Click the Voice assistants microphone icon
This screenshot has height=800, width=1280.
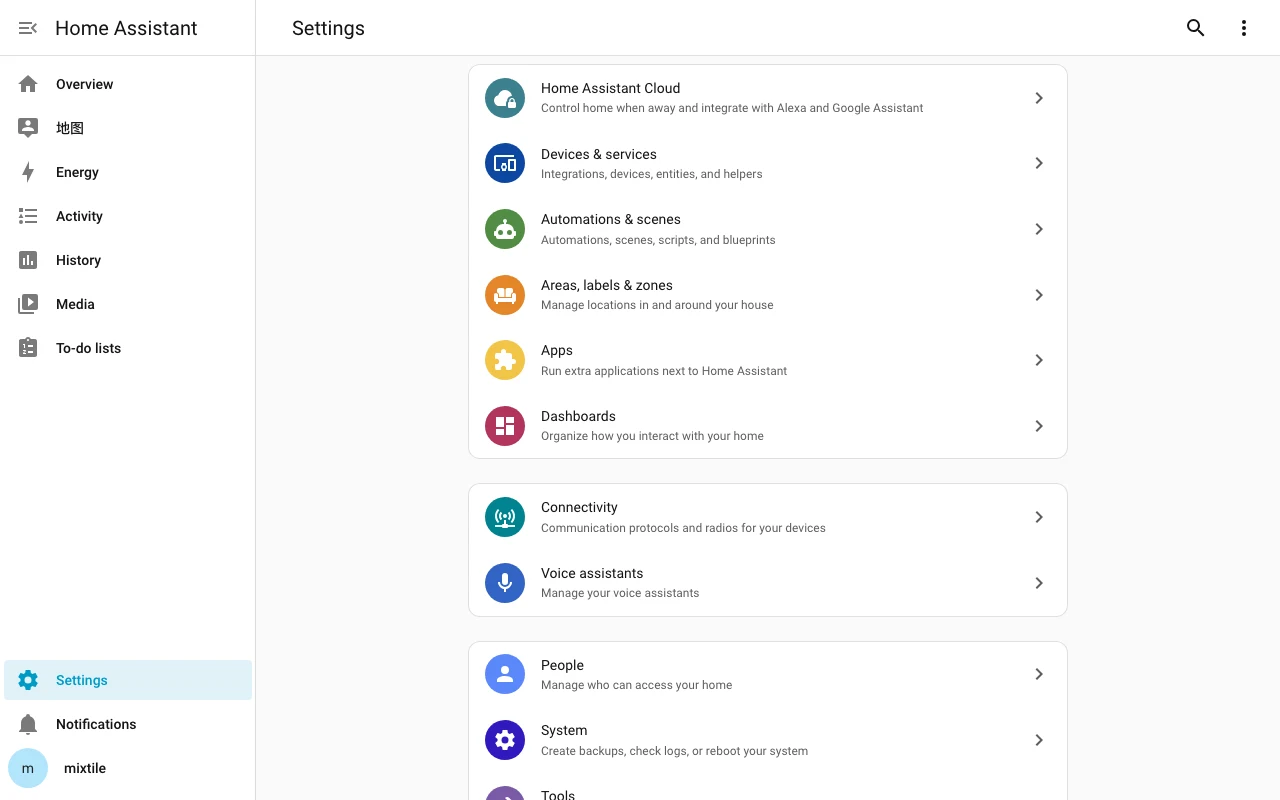coord(505,583)
